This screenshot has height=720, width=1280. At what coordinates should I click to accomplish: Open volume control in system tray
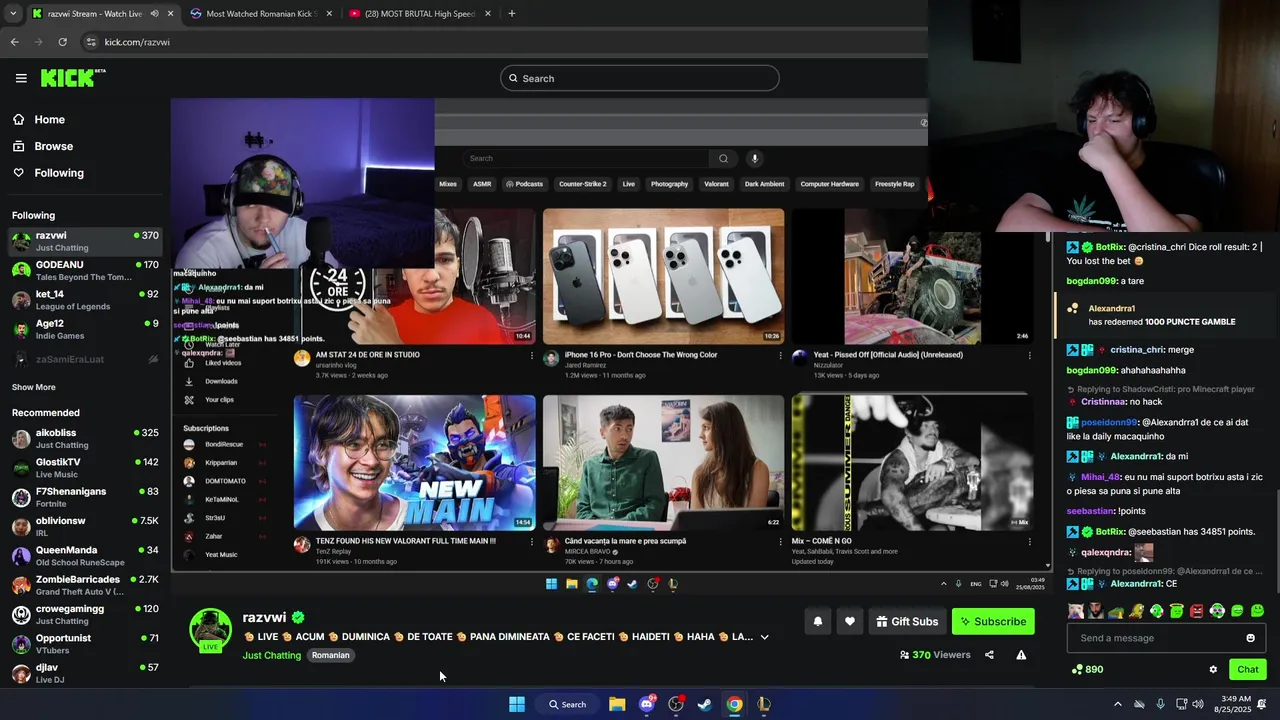click(1198, 704)
